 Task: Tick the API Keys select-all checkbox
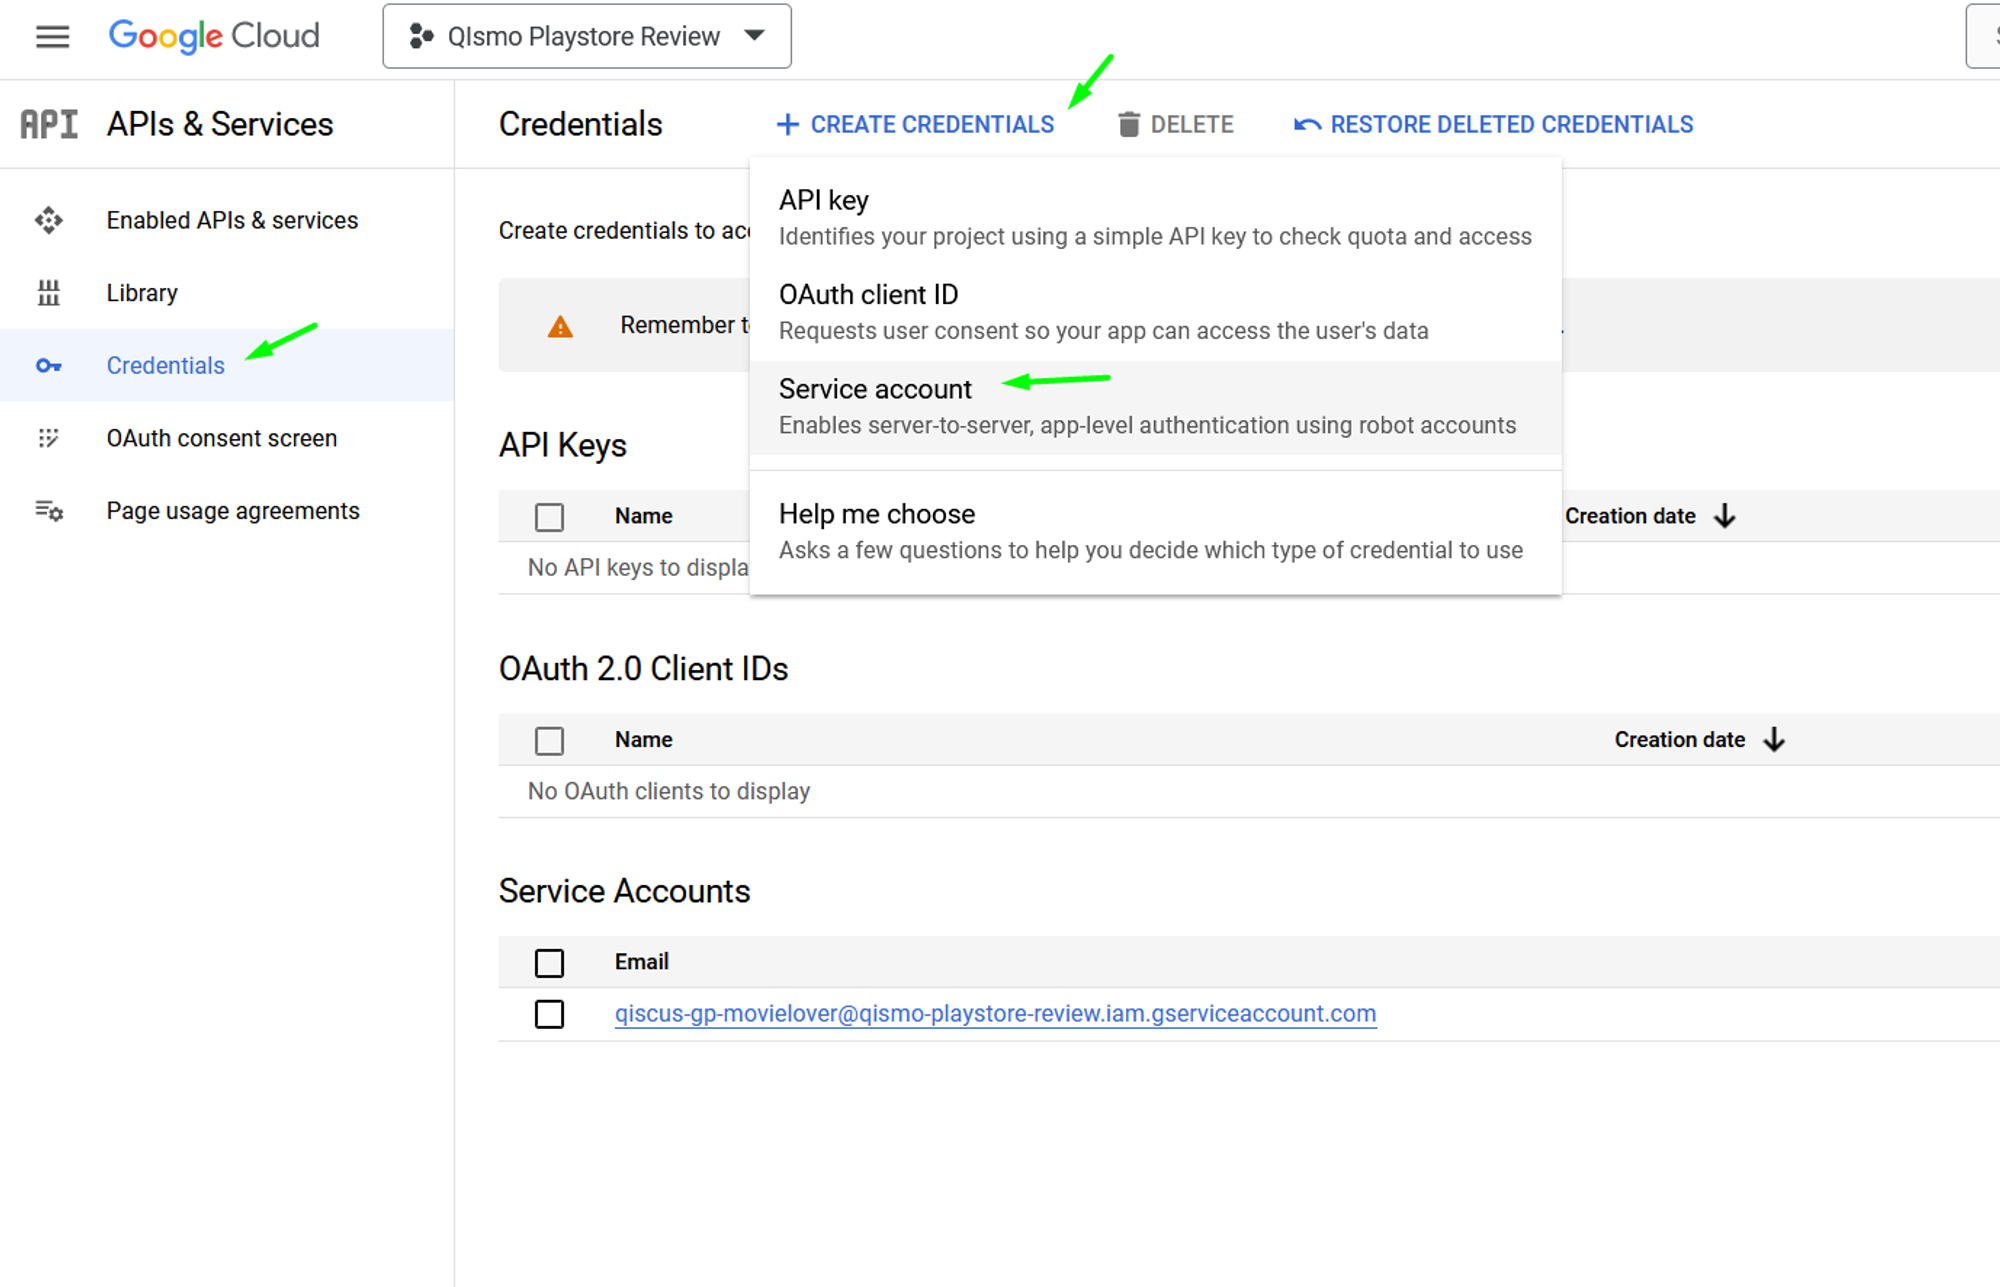point(549,517)
